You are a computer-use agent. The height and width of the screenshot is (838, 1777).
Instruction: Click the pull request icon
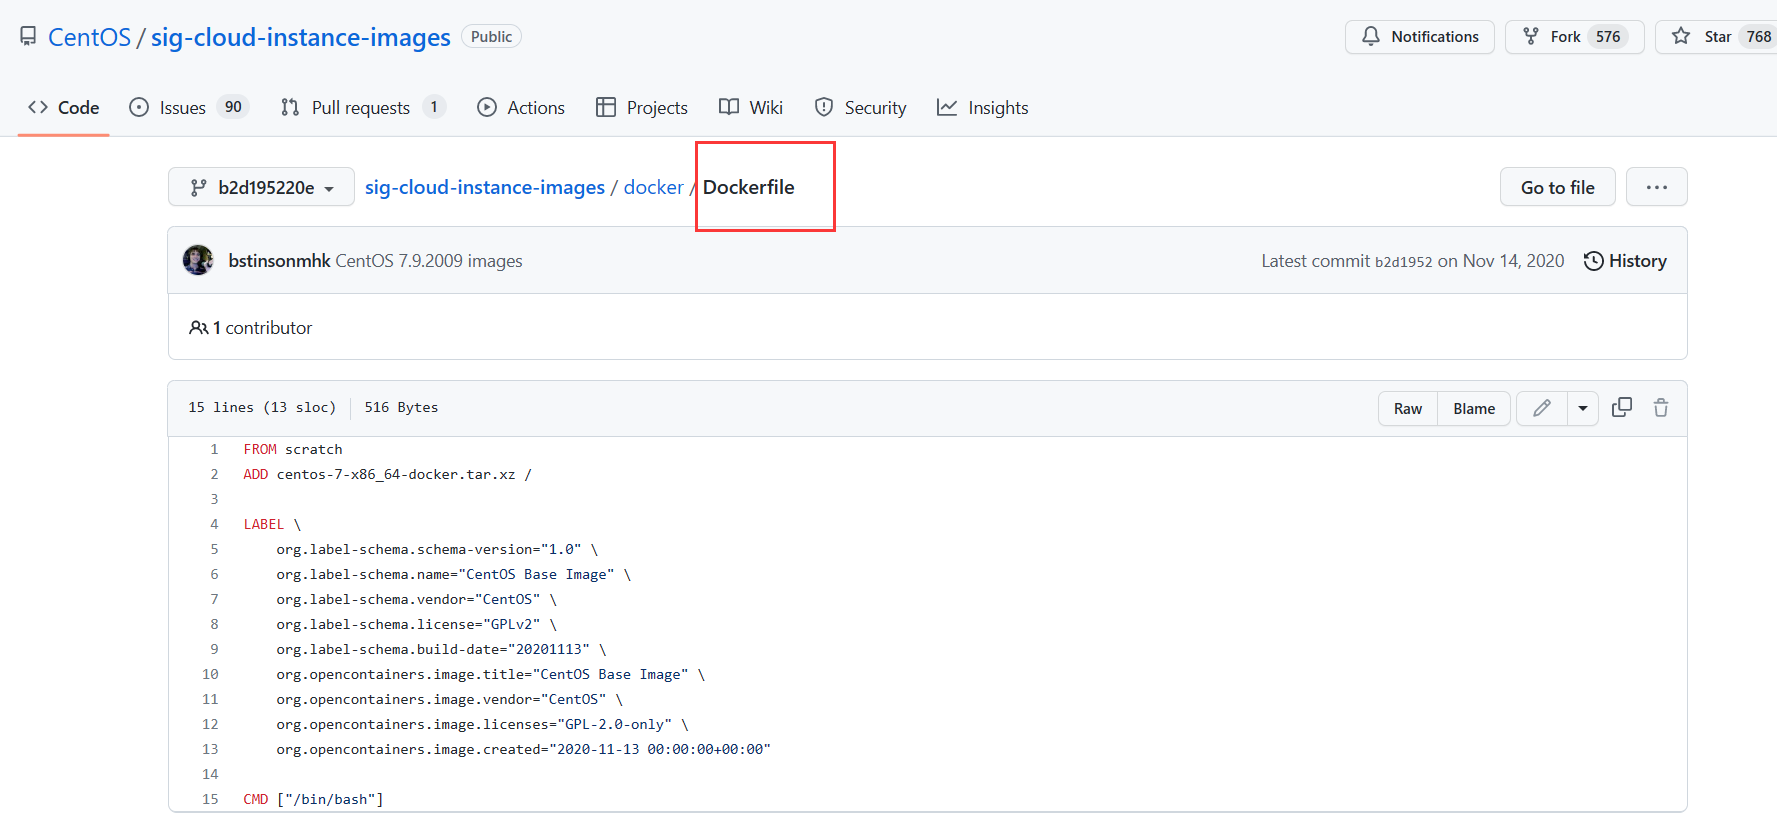290,107
